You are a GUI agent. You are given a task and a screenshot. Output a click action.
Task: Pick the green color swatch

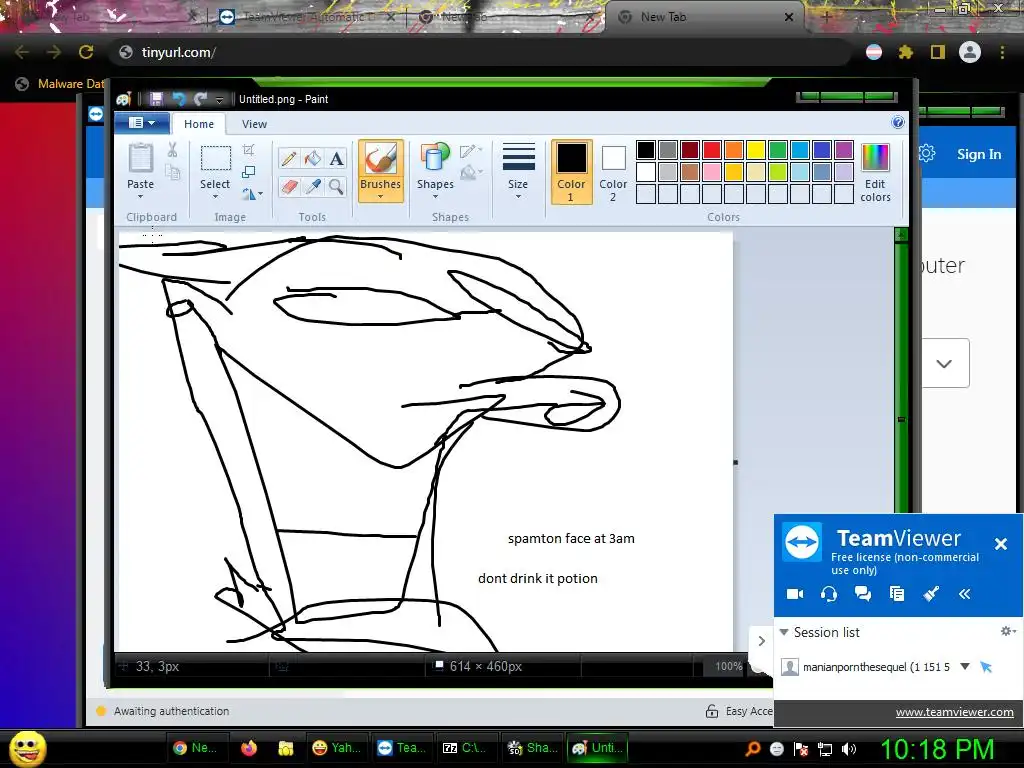[778, 150]
